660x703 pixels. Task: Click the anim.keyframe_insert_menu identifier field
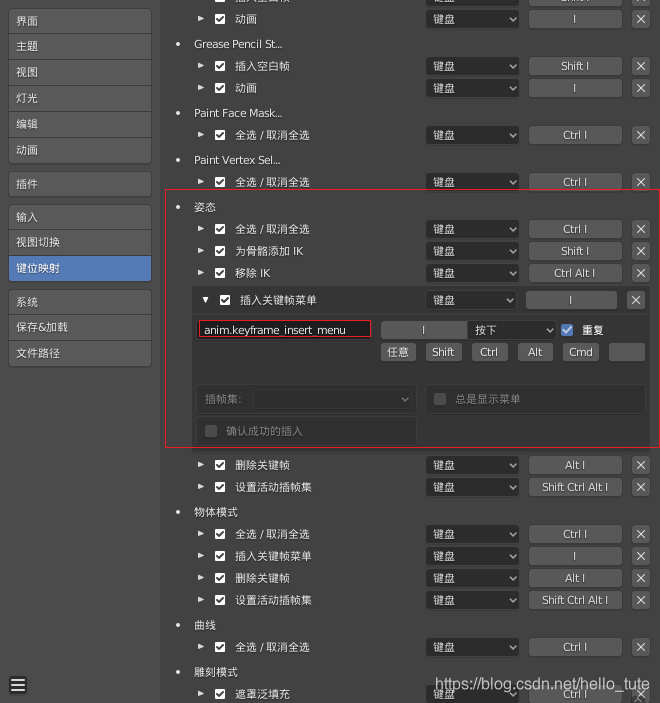click(285, 330)
